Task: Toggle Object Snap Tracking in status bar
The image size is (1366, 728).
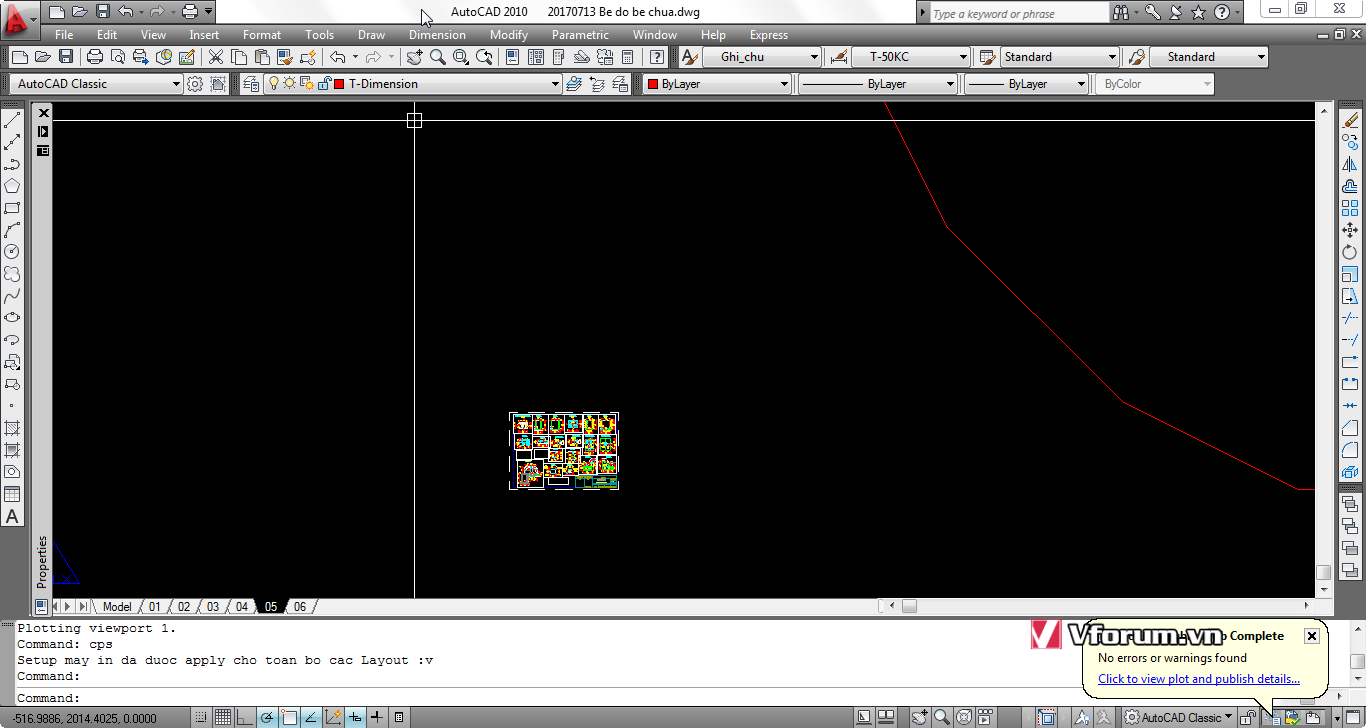Action: tap(311, 717)
